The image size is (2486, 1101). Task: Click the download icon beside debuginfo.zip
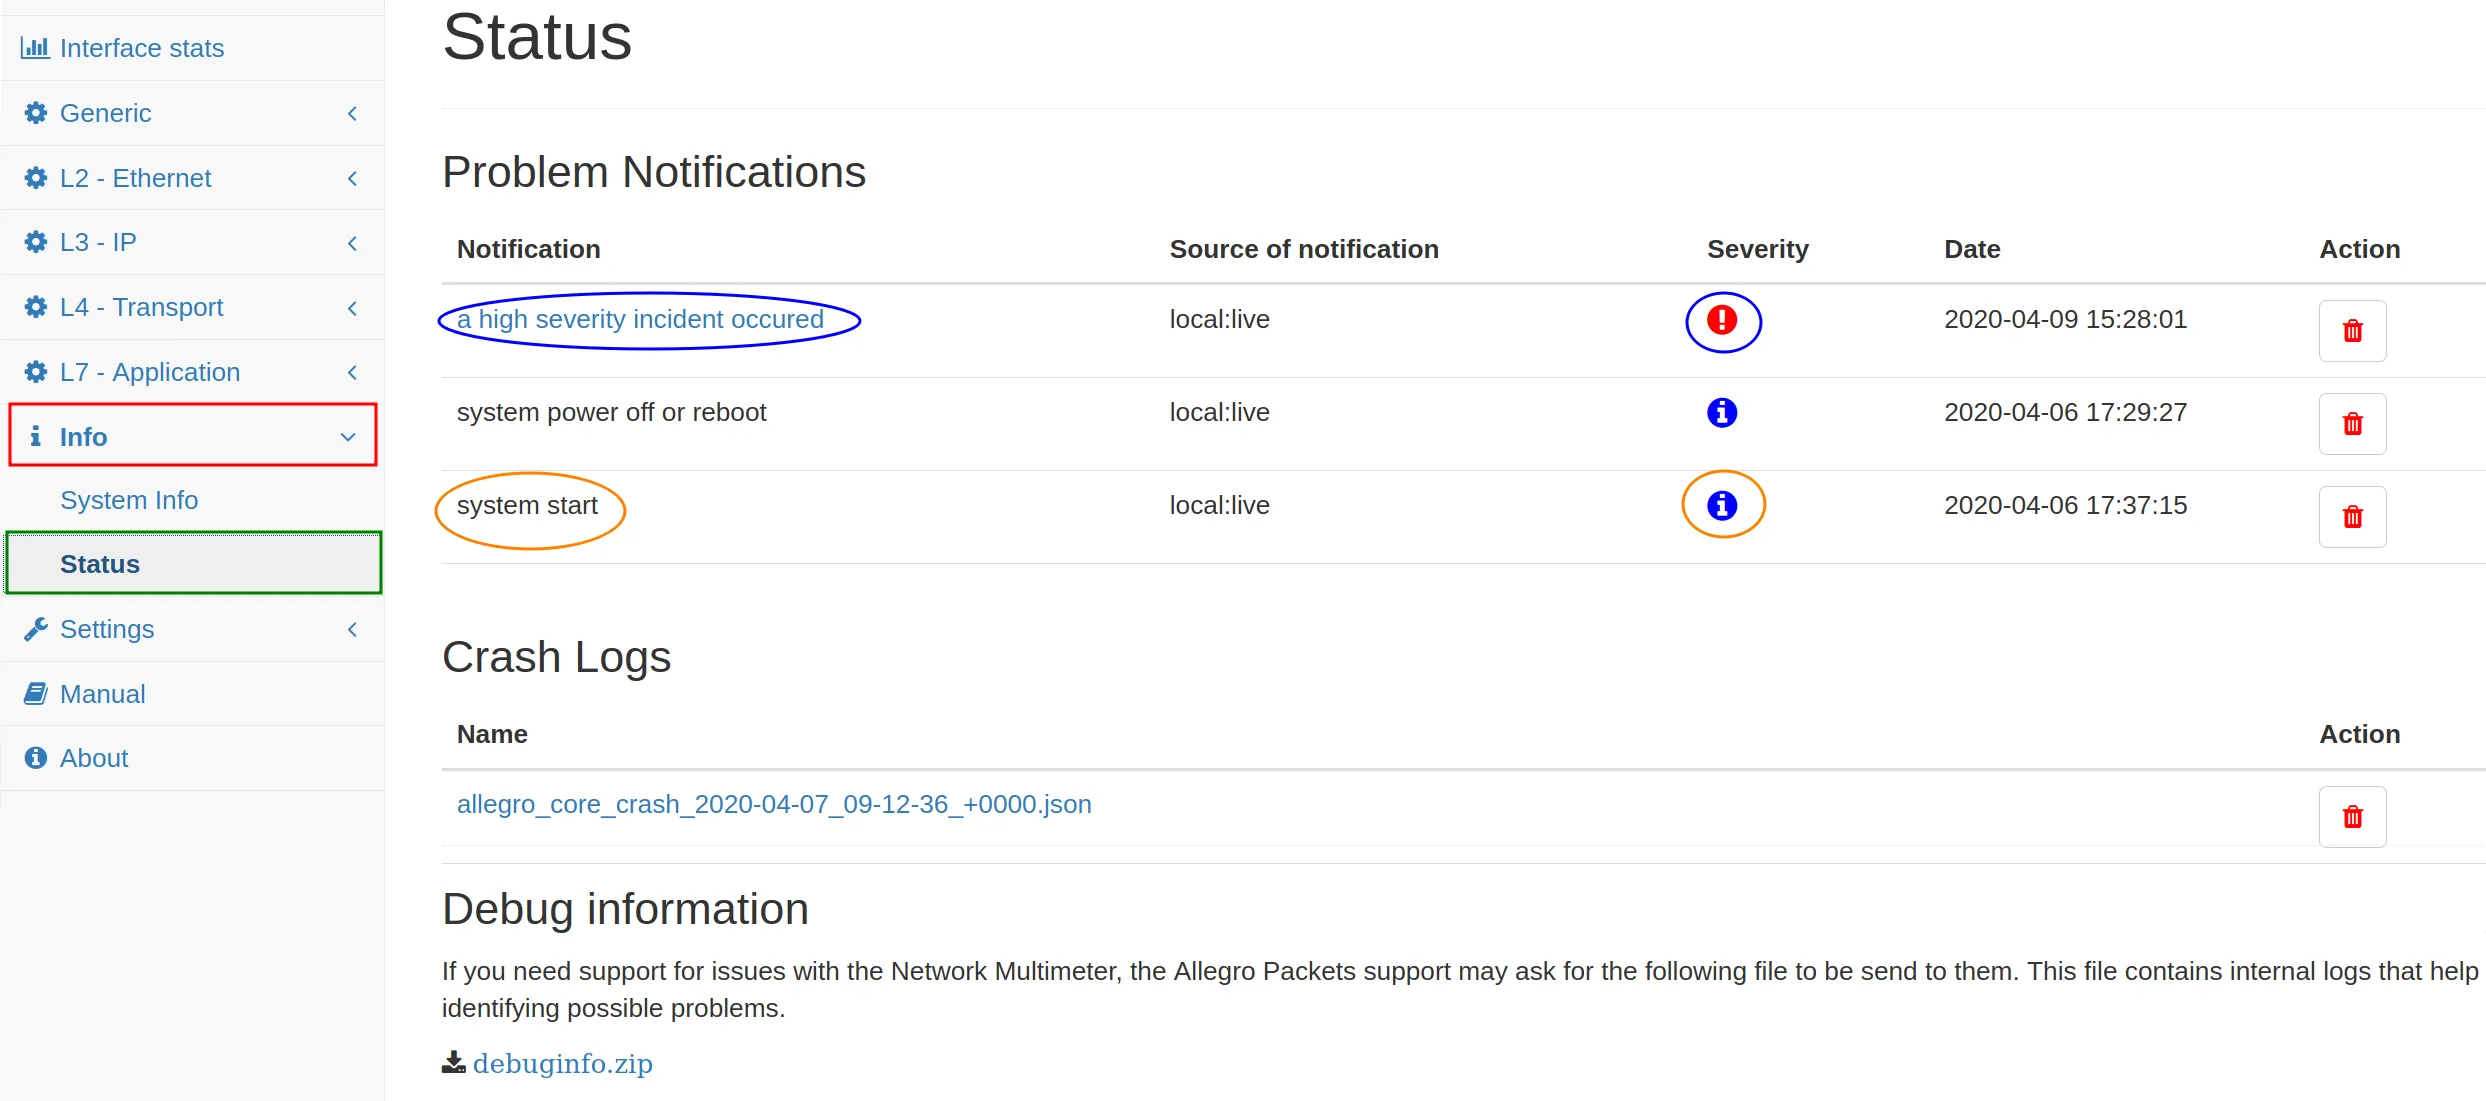(453, 1062)
